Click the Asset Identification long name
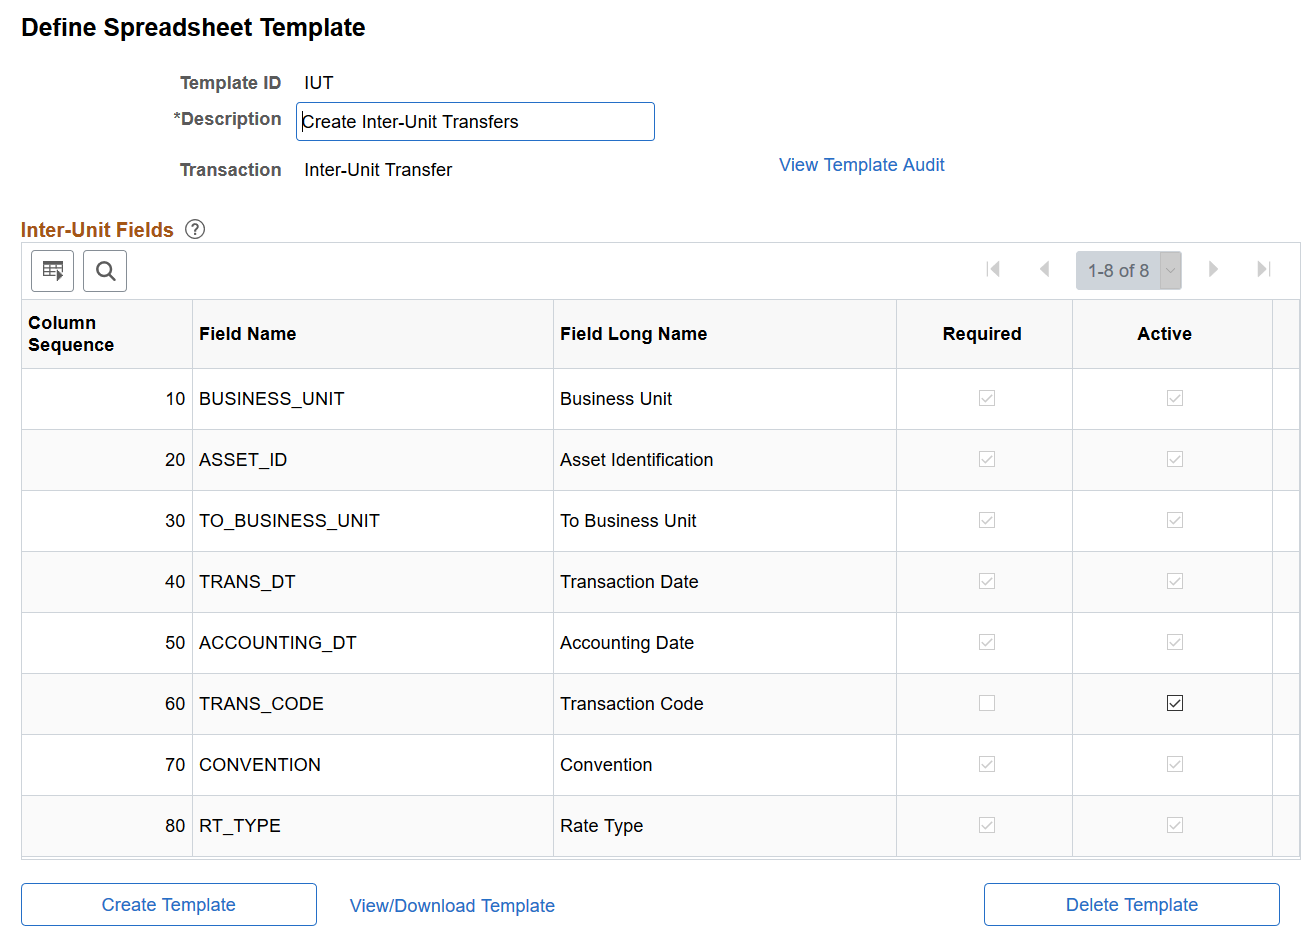 (636, 460)
